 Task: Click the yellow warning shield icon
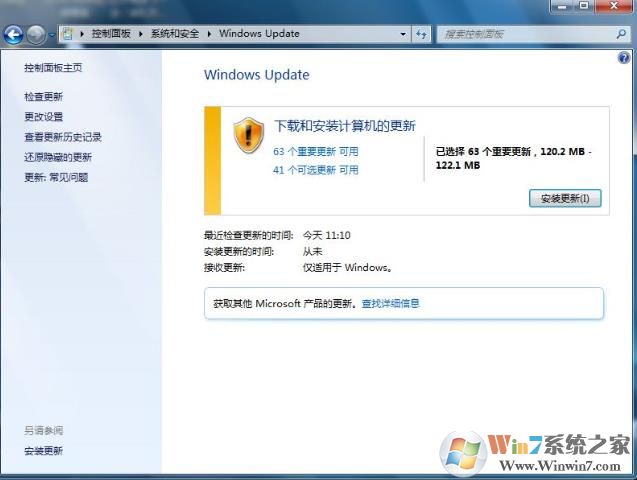249,136
